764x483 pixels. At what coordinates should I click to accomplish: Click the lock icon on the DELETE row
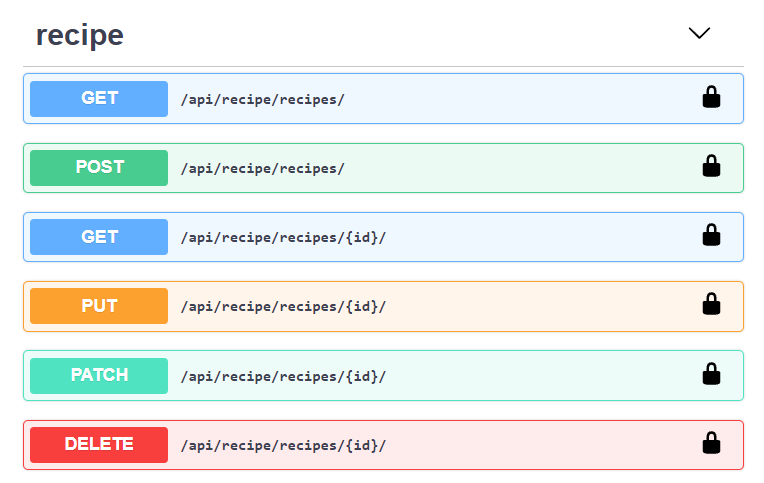click(711, 443)
